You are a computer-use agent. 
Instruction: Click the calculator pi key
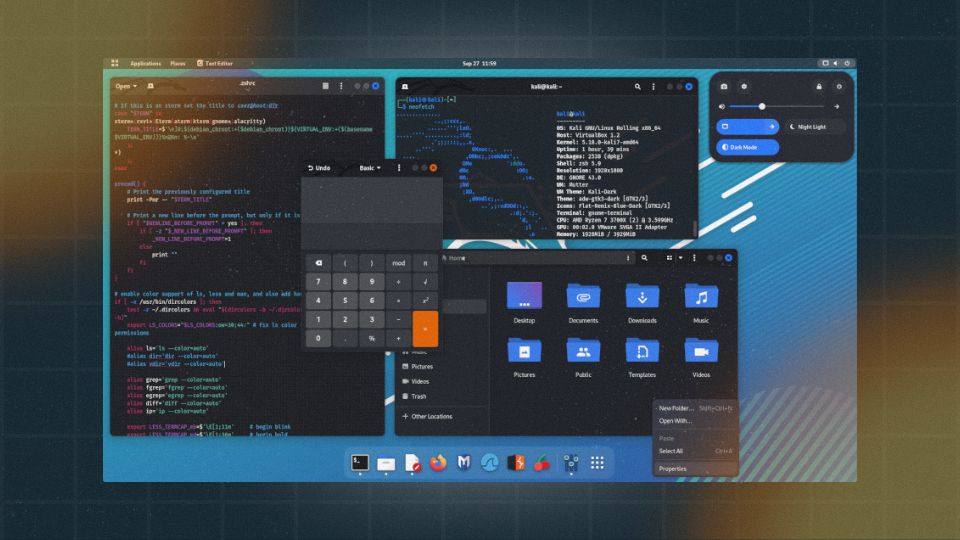425,263
